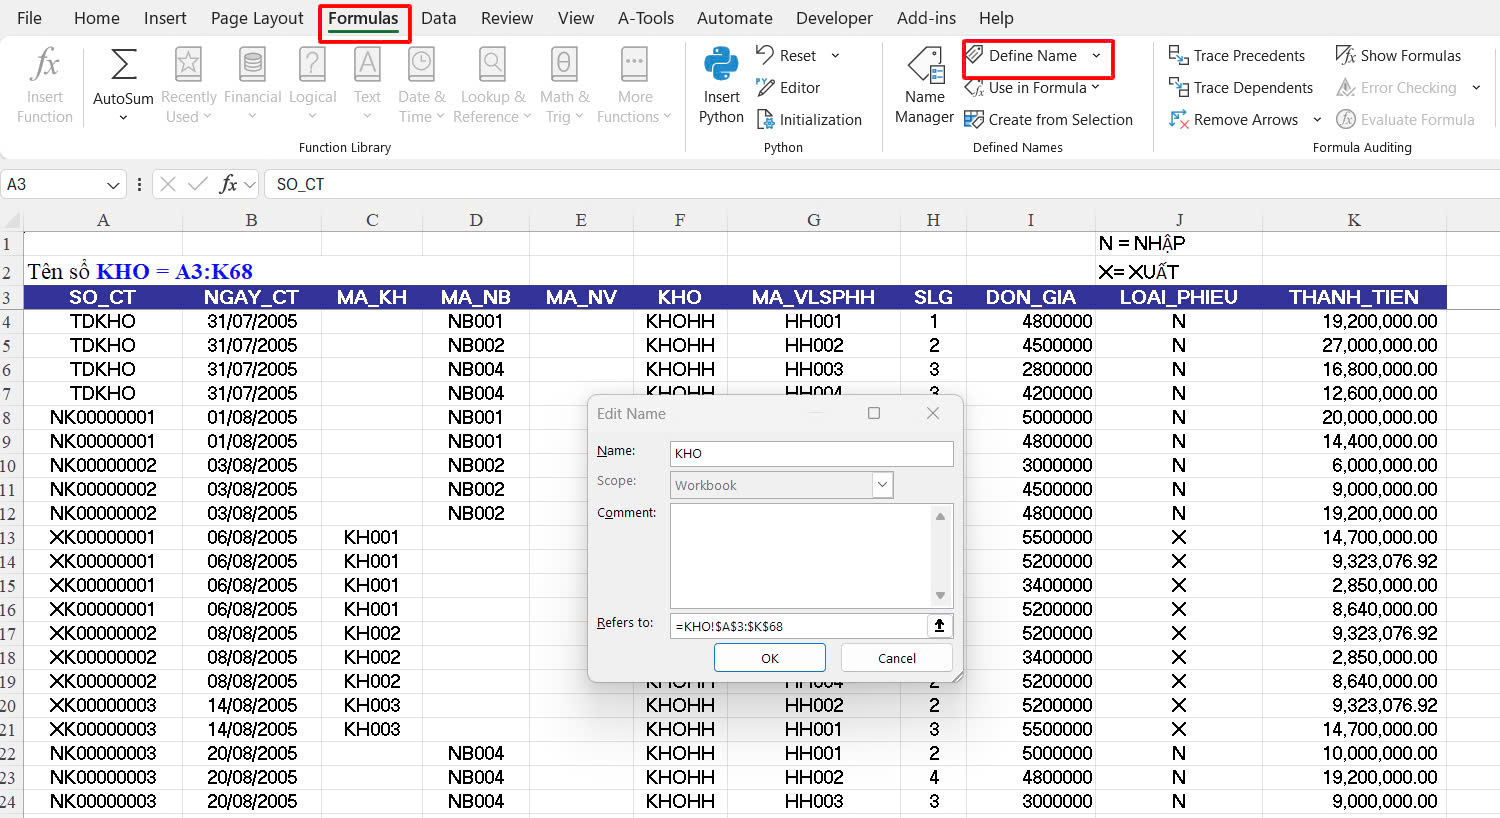Open the File tab

(29, 18)
